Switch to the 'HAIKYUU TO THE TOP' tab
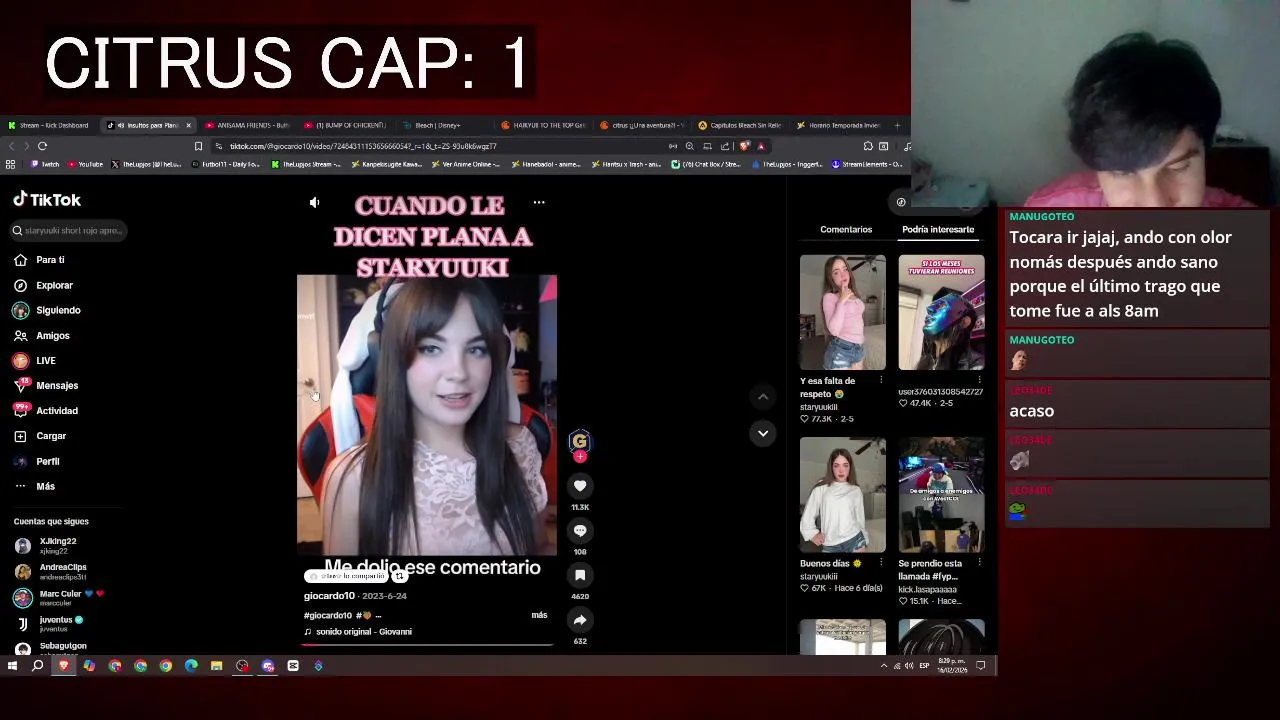 click(x=542, y=125)
